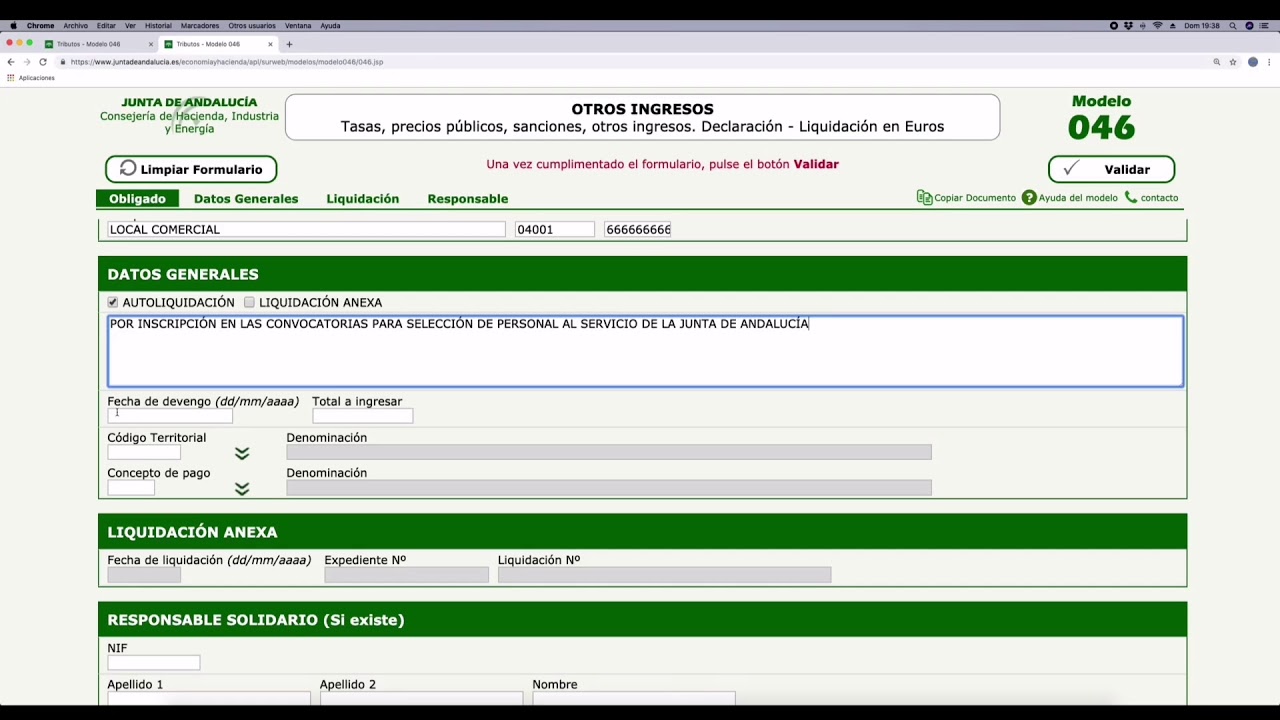Click the Dom 19:38 clock
The image size is (1280, 720).
1202,26
